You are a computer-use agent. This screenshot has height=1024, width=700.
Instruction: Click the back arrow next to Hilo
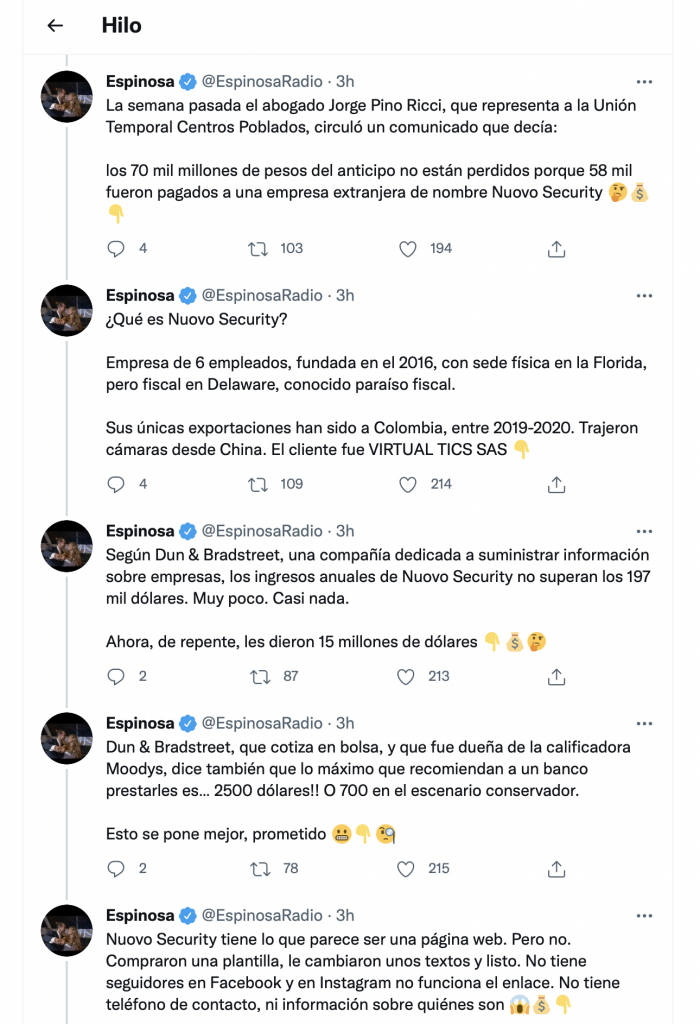pos(56,26)
